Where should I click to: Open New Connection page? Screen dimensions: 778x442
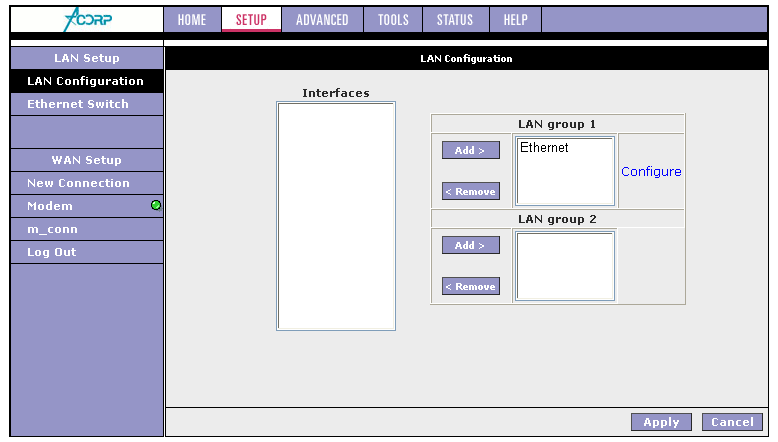coord(78,183)
